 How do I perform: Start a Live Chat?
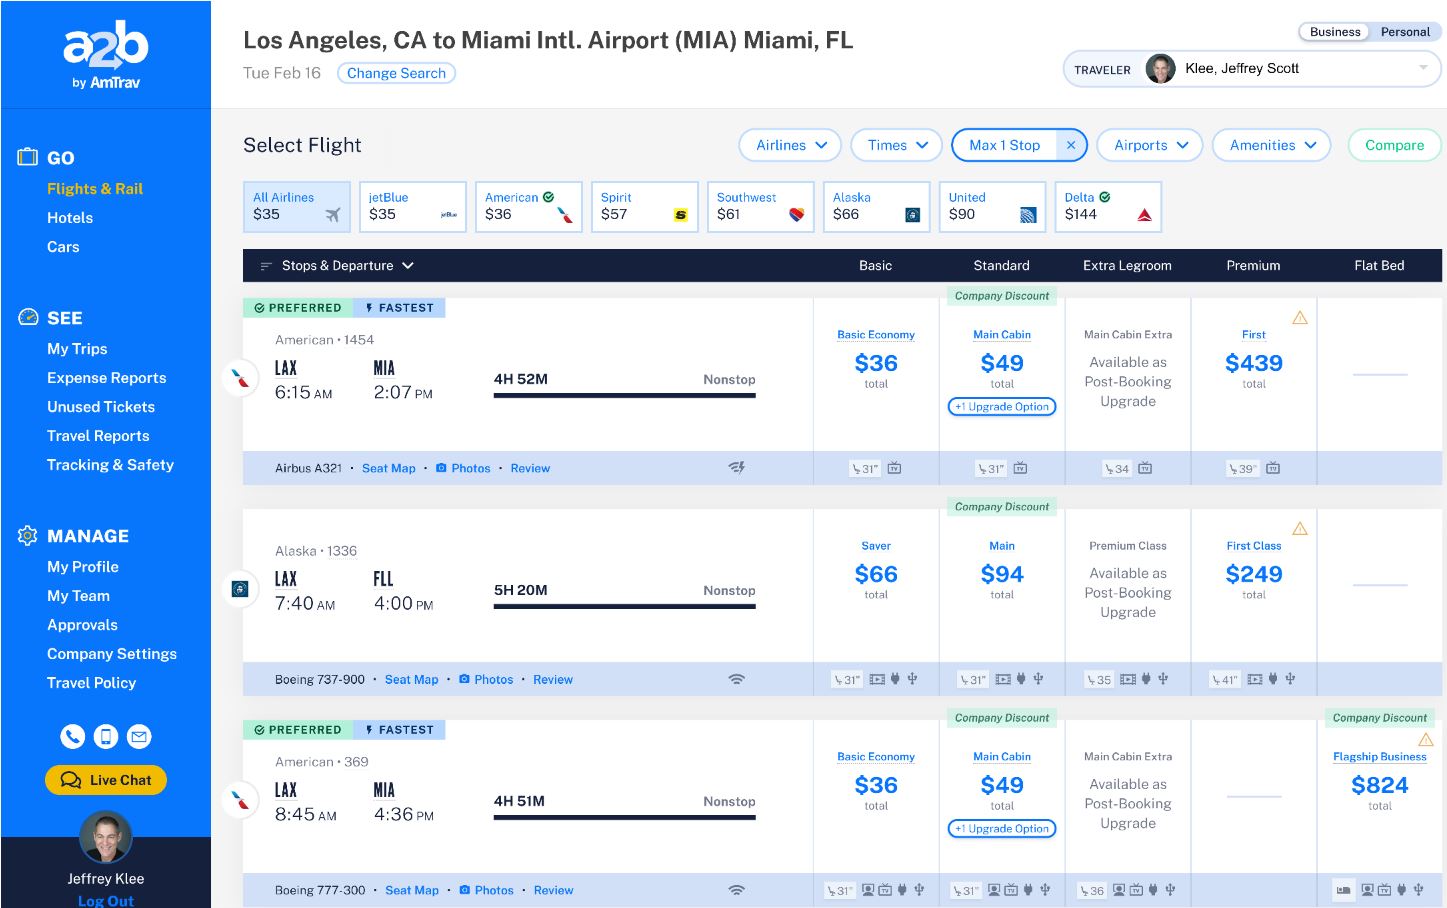tap(106, 780)
